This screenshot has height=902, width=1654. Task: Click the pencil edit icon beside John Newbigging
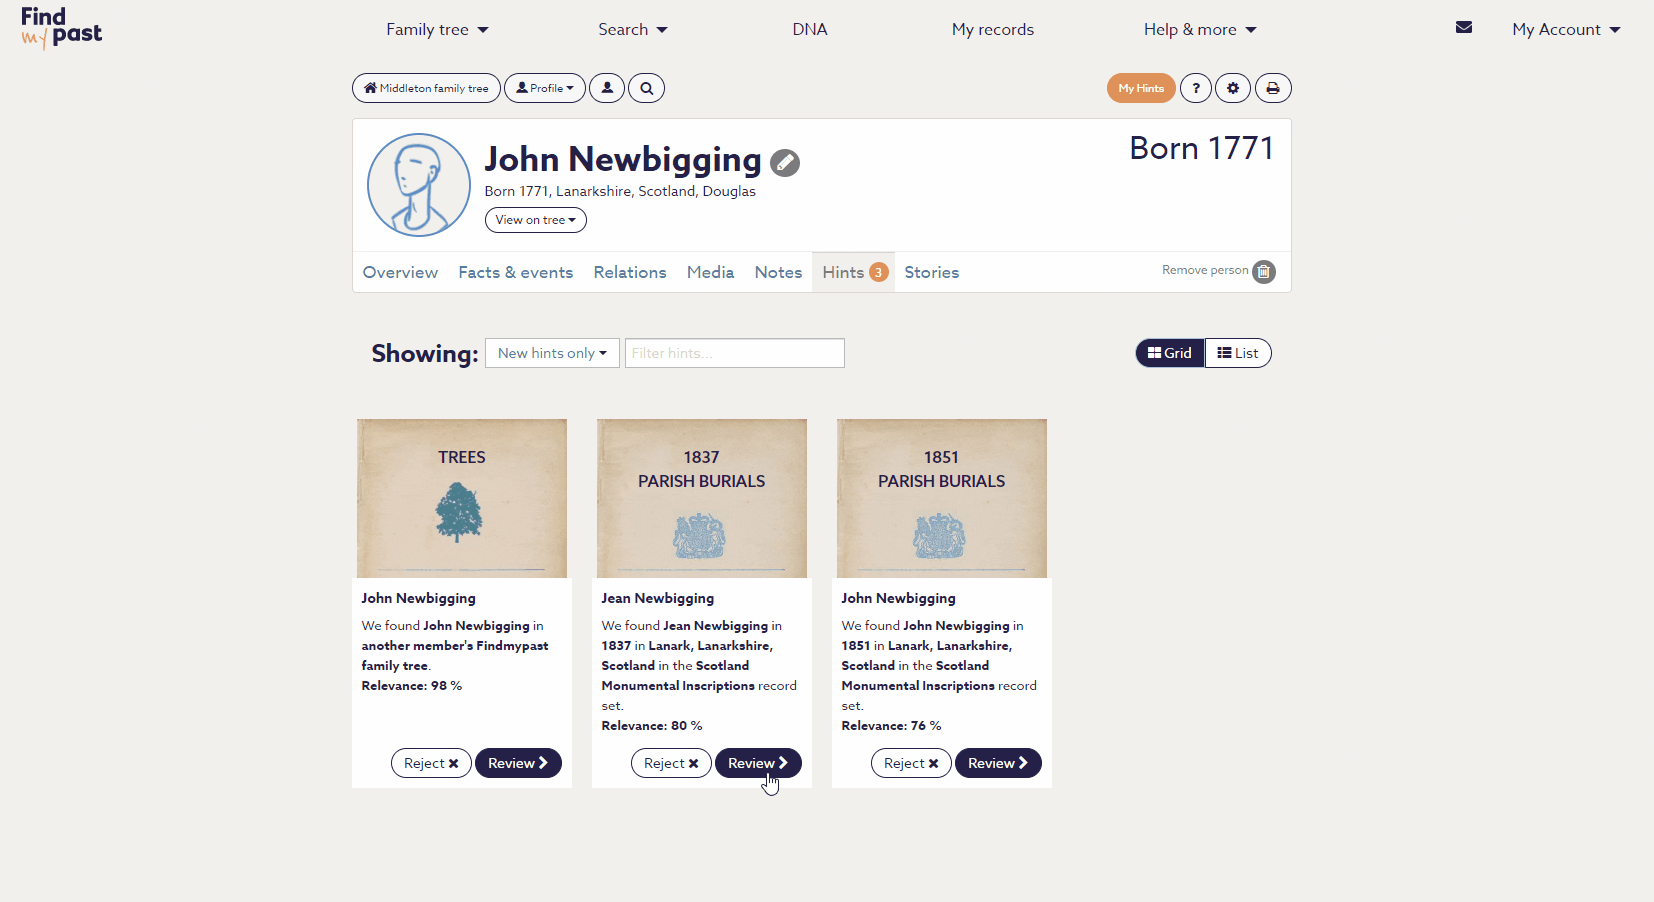(x=785, y=162)
